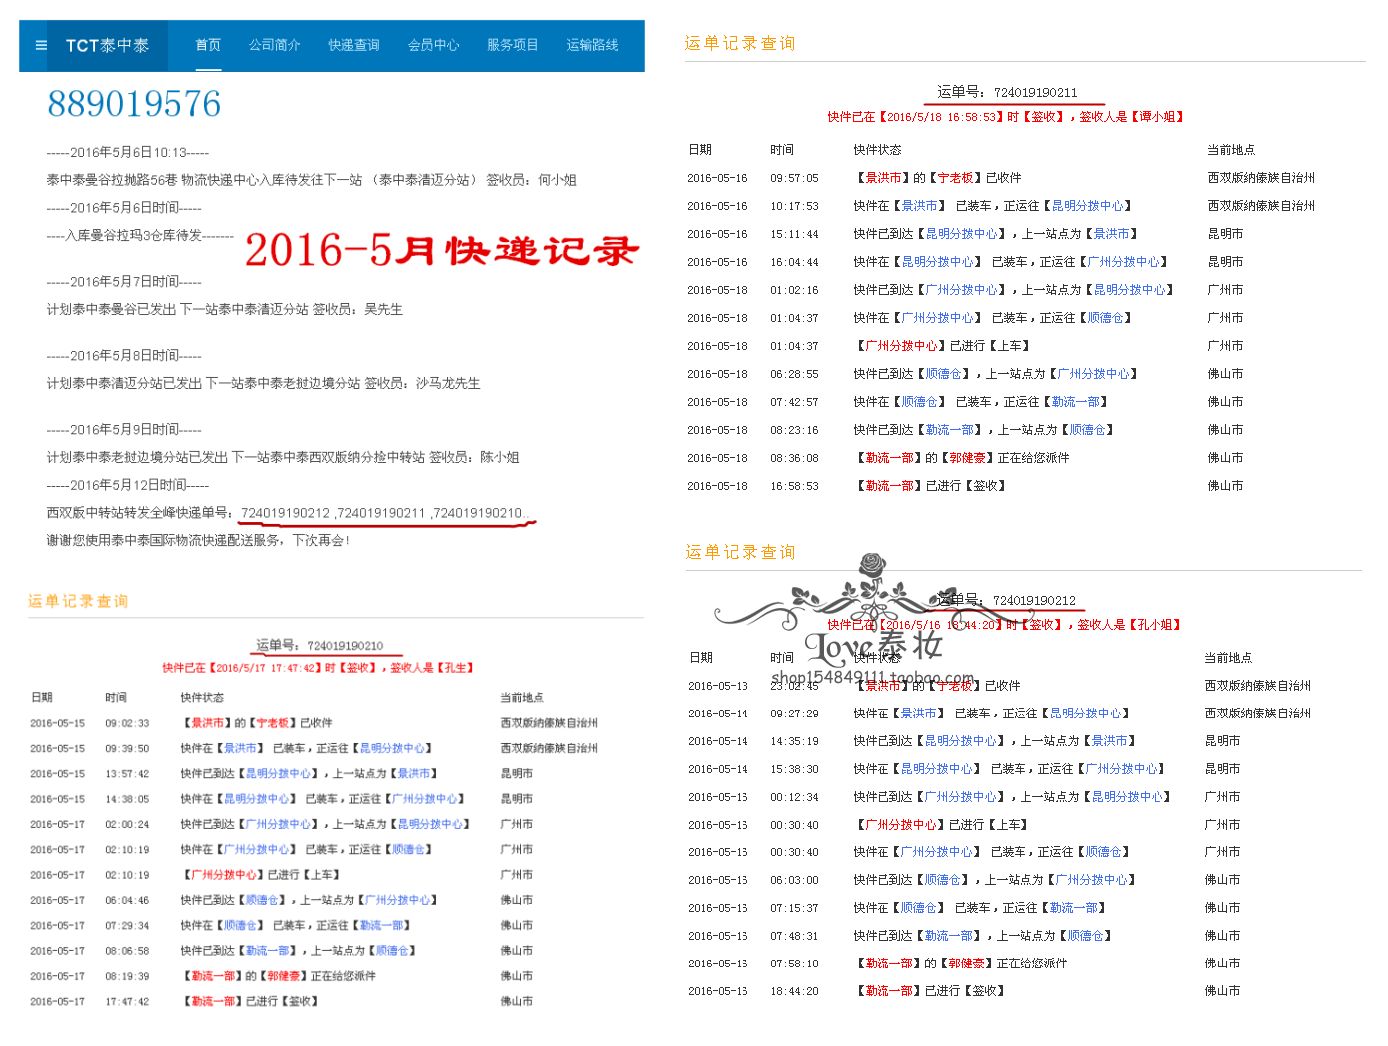
Task: Open 勒流一部 link in the 07:42:57 row
Action: tap(1076, 402)
